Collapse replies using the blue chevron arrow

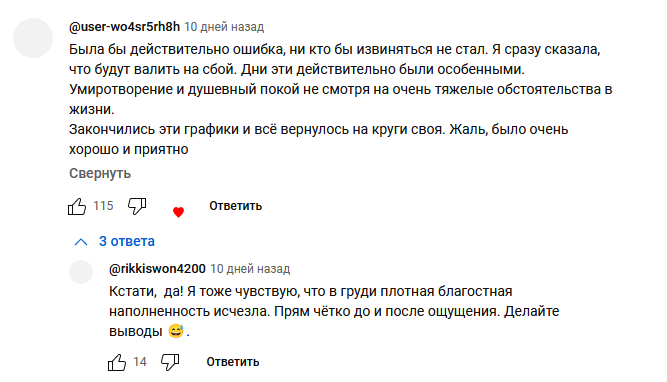coord(81,242)
